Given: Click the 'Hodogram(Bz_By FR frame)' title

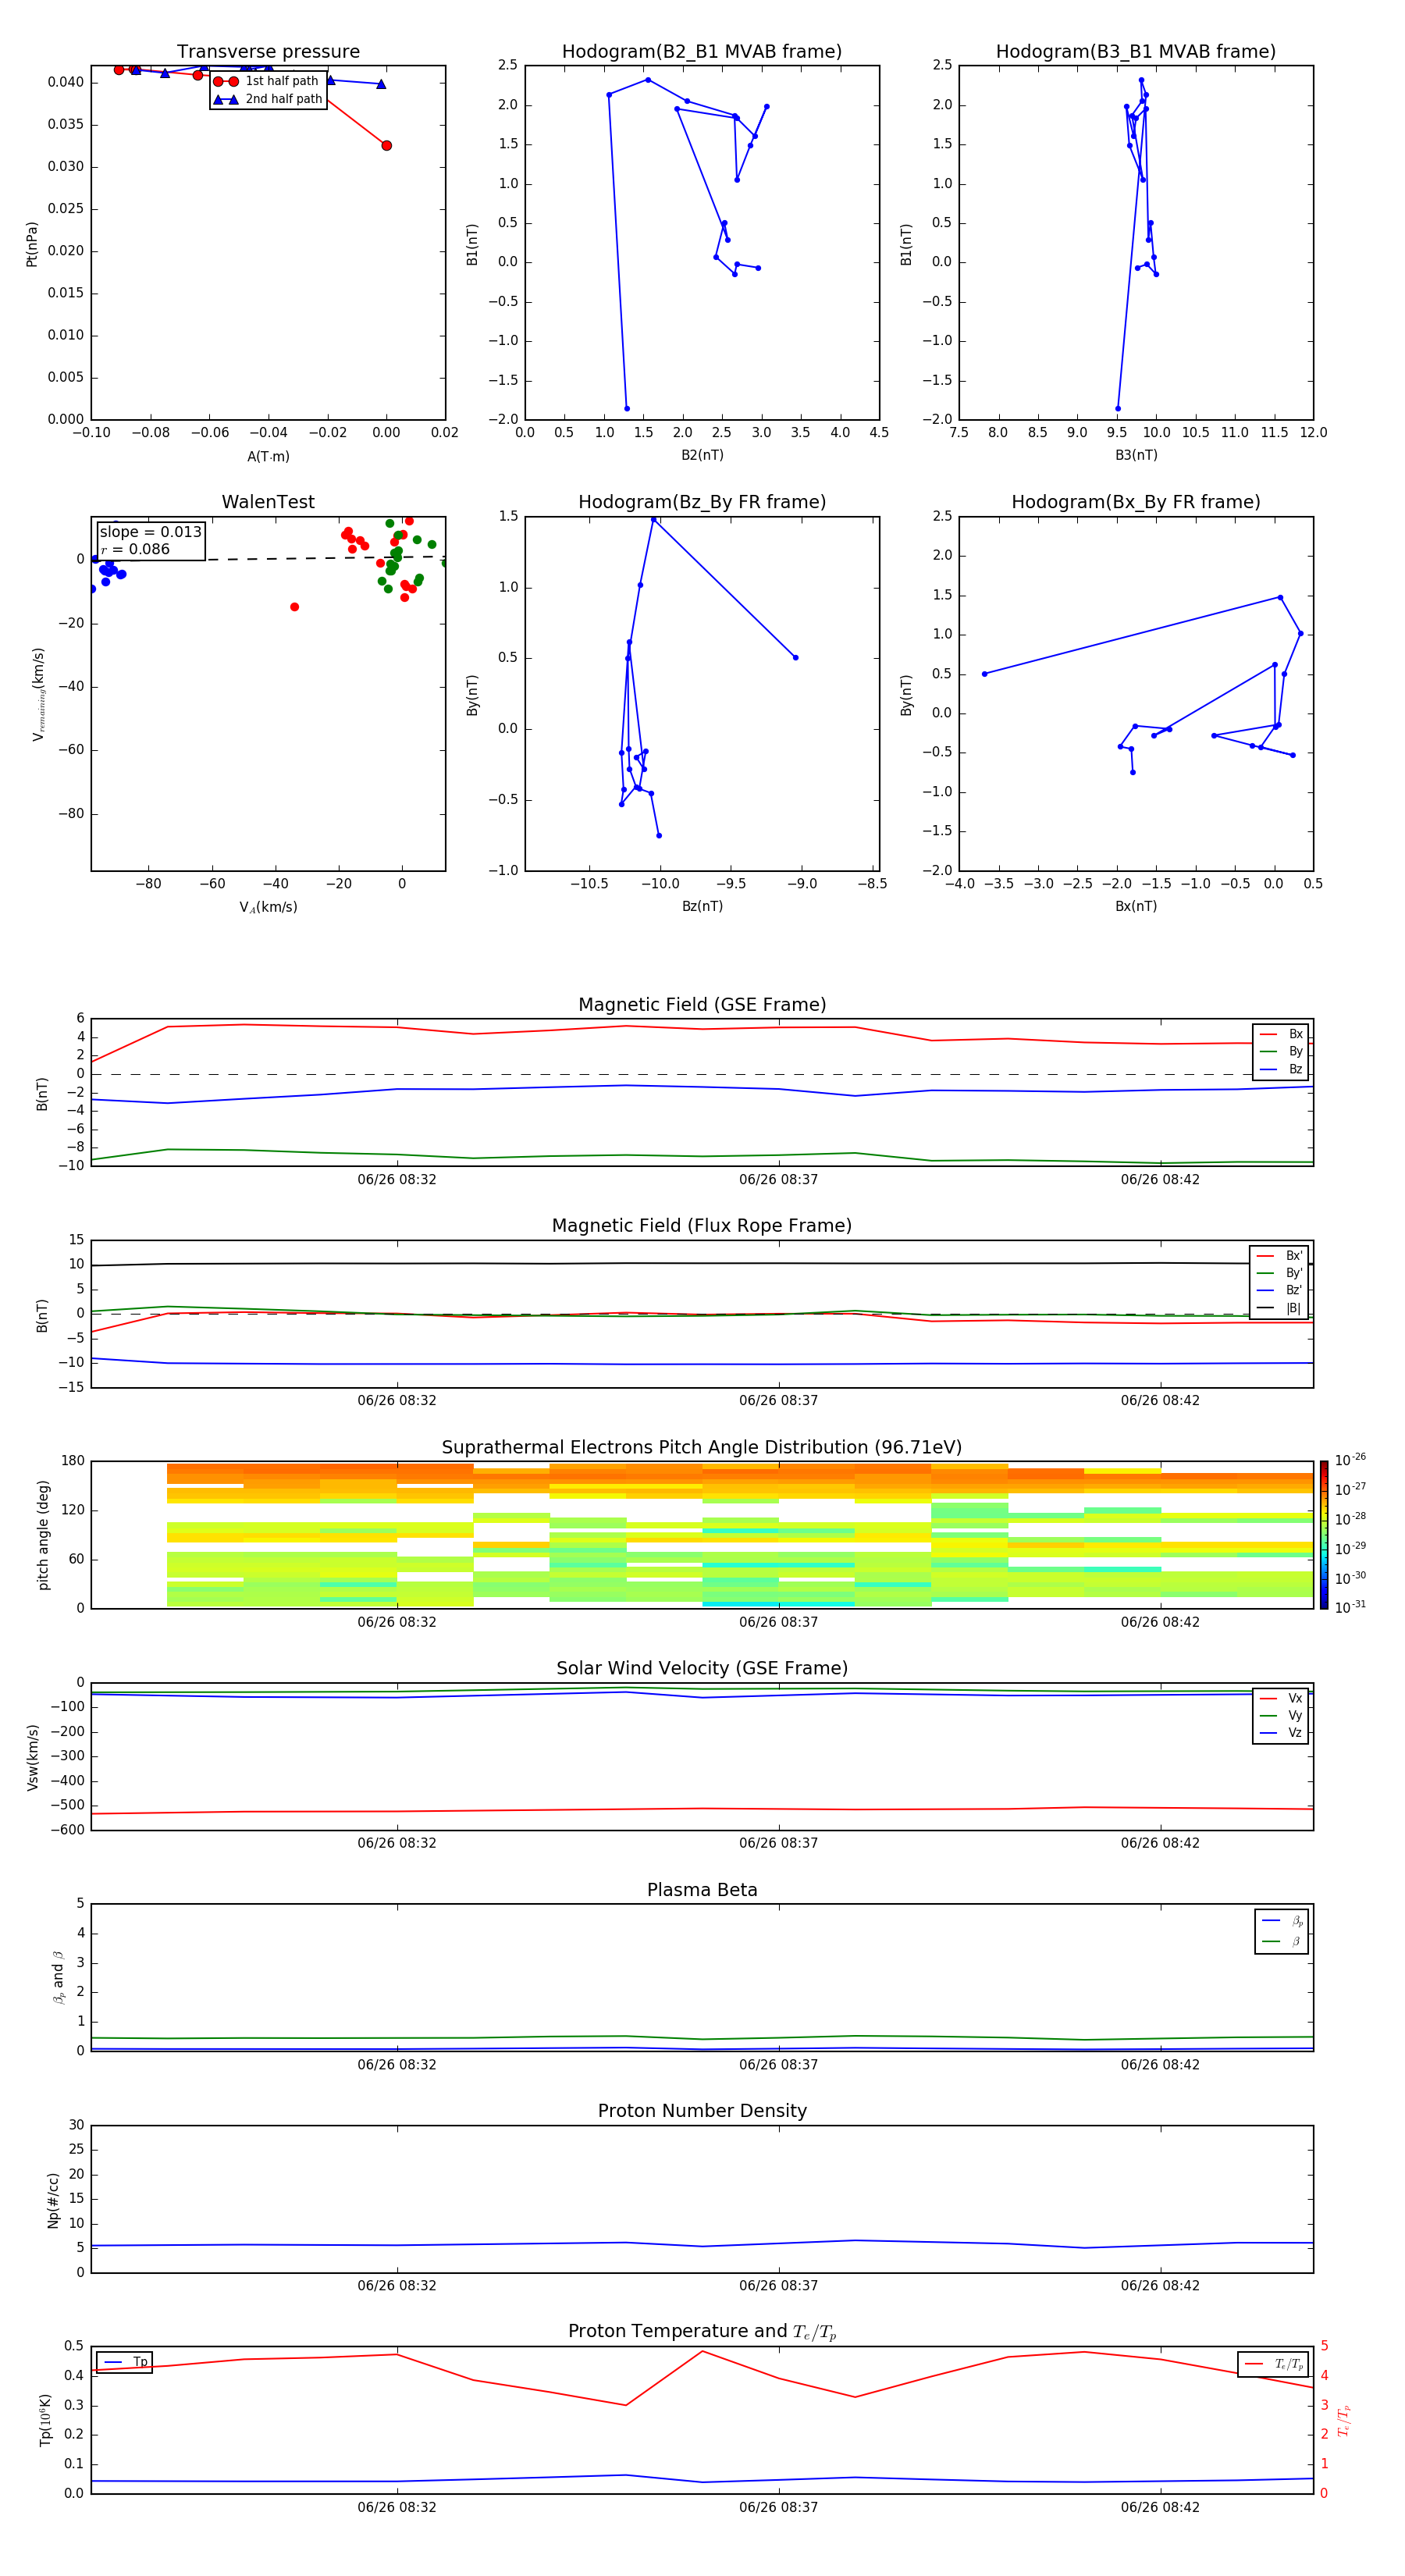Looking at the screenshot, I should tap(702, 502).
